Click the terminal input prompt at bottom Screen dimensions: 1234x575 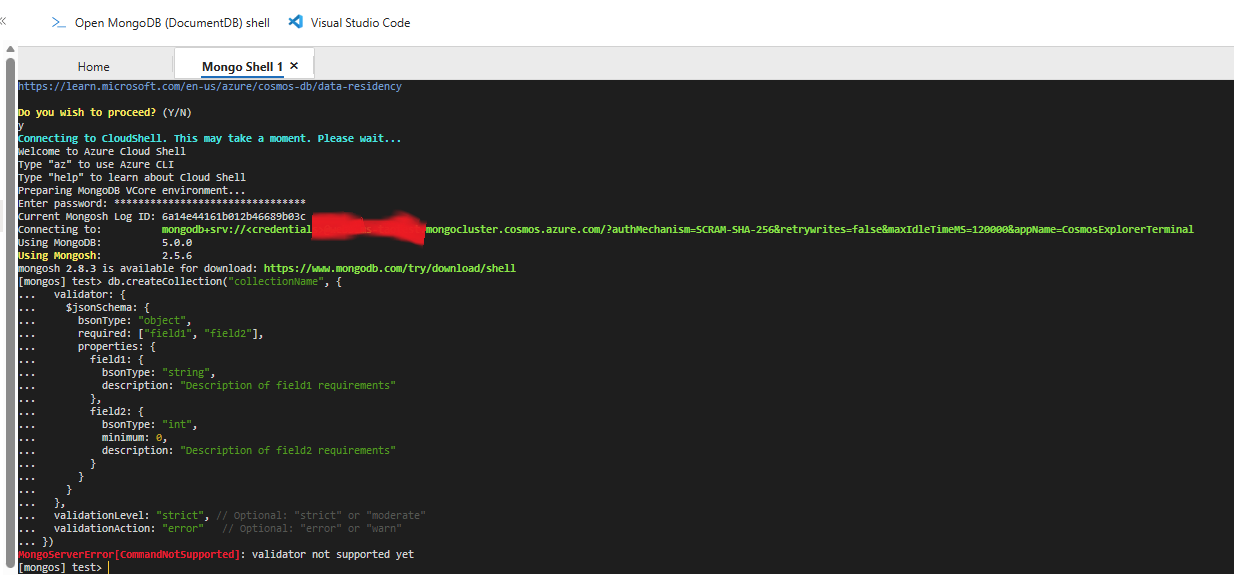(63, 567)
